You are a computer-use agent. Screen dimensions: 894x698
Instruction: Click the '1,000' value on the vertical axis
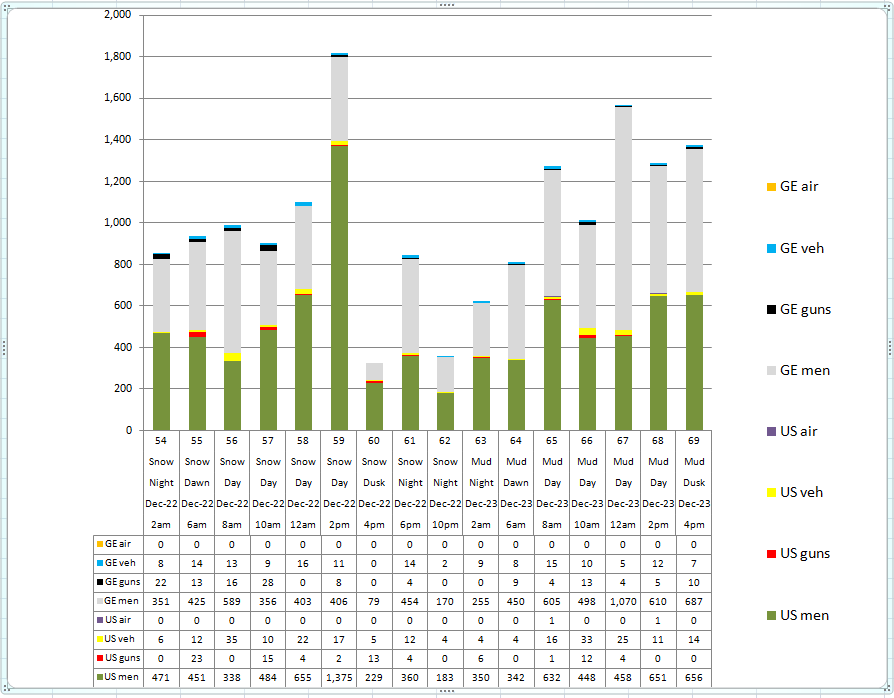117,222
